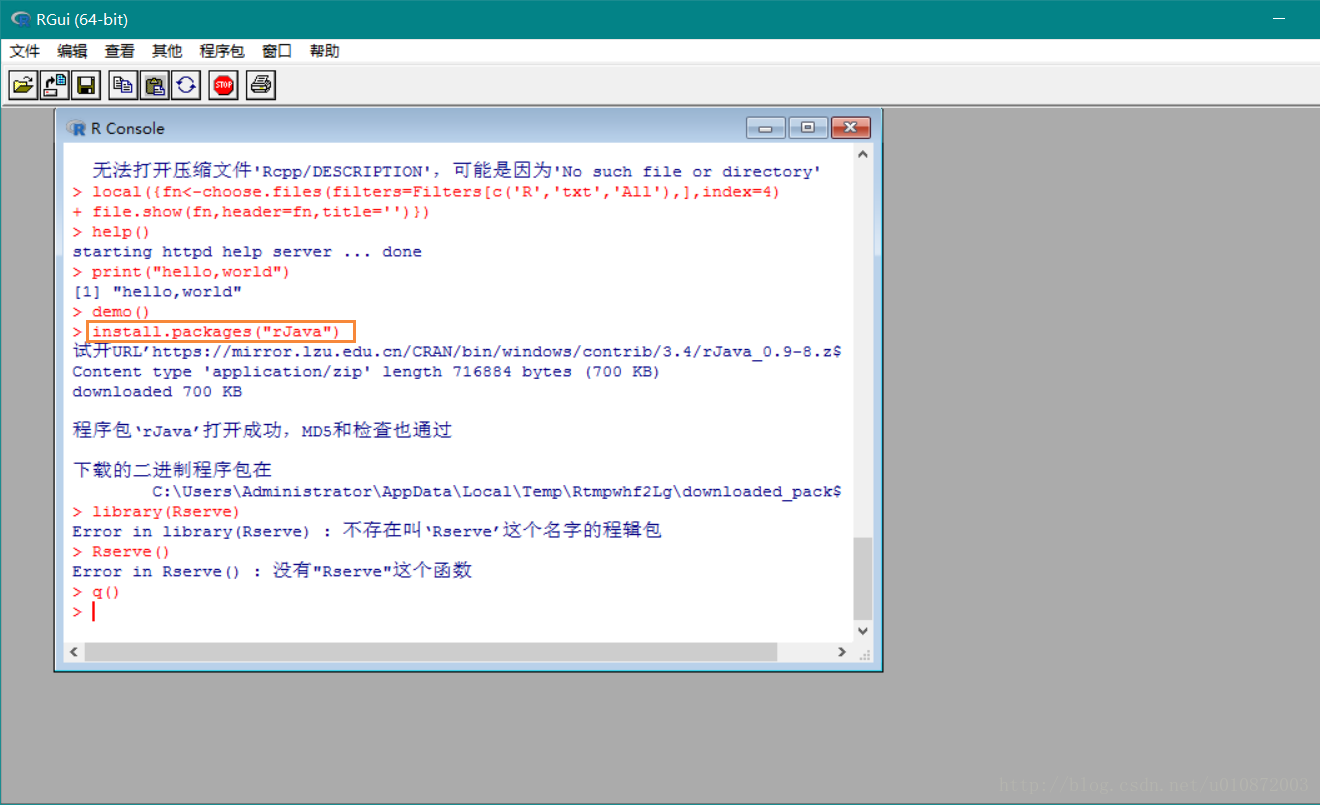This screenshot has width=1320, height=805.
Task: Click the Copy toolbar icon
Action: [123, 85]
